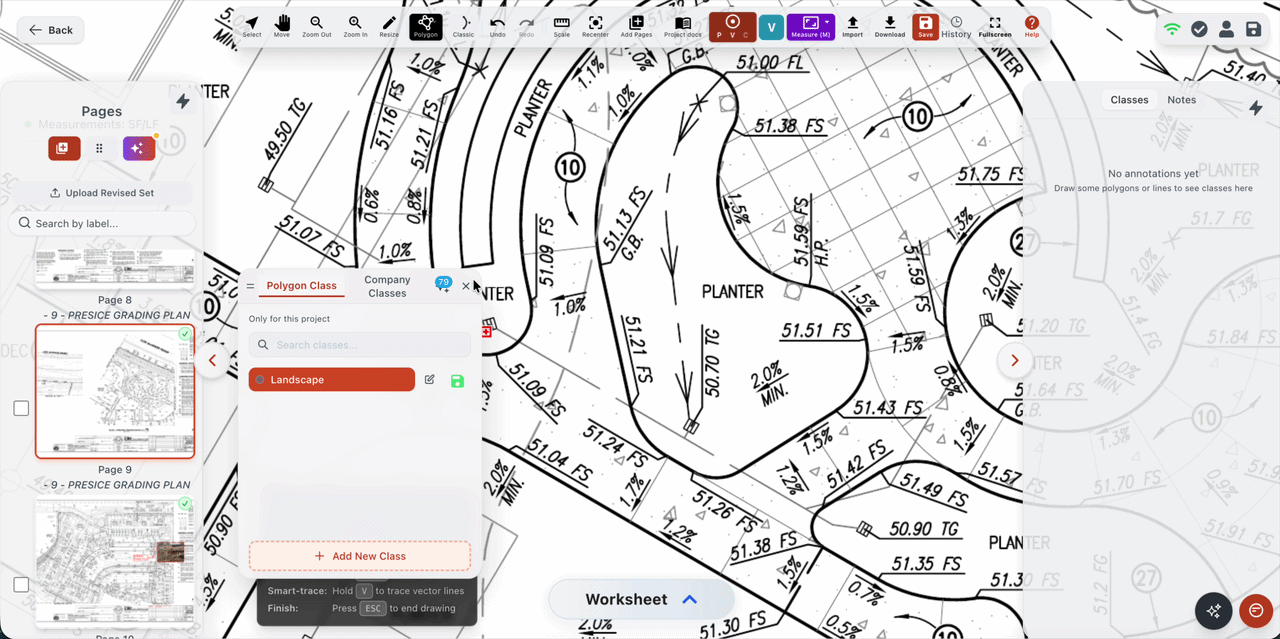This screenshot has width=1280, height=639.
Task: Open the Classes tab in right panel
Action: (x=1129, y=100)
